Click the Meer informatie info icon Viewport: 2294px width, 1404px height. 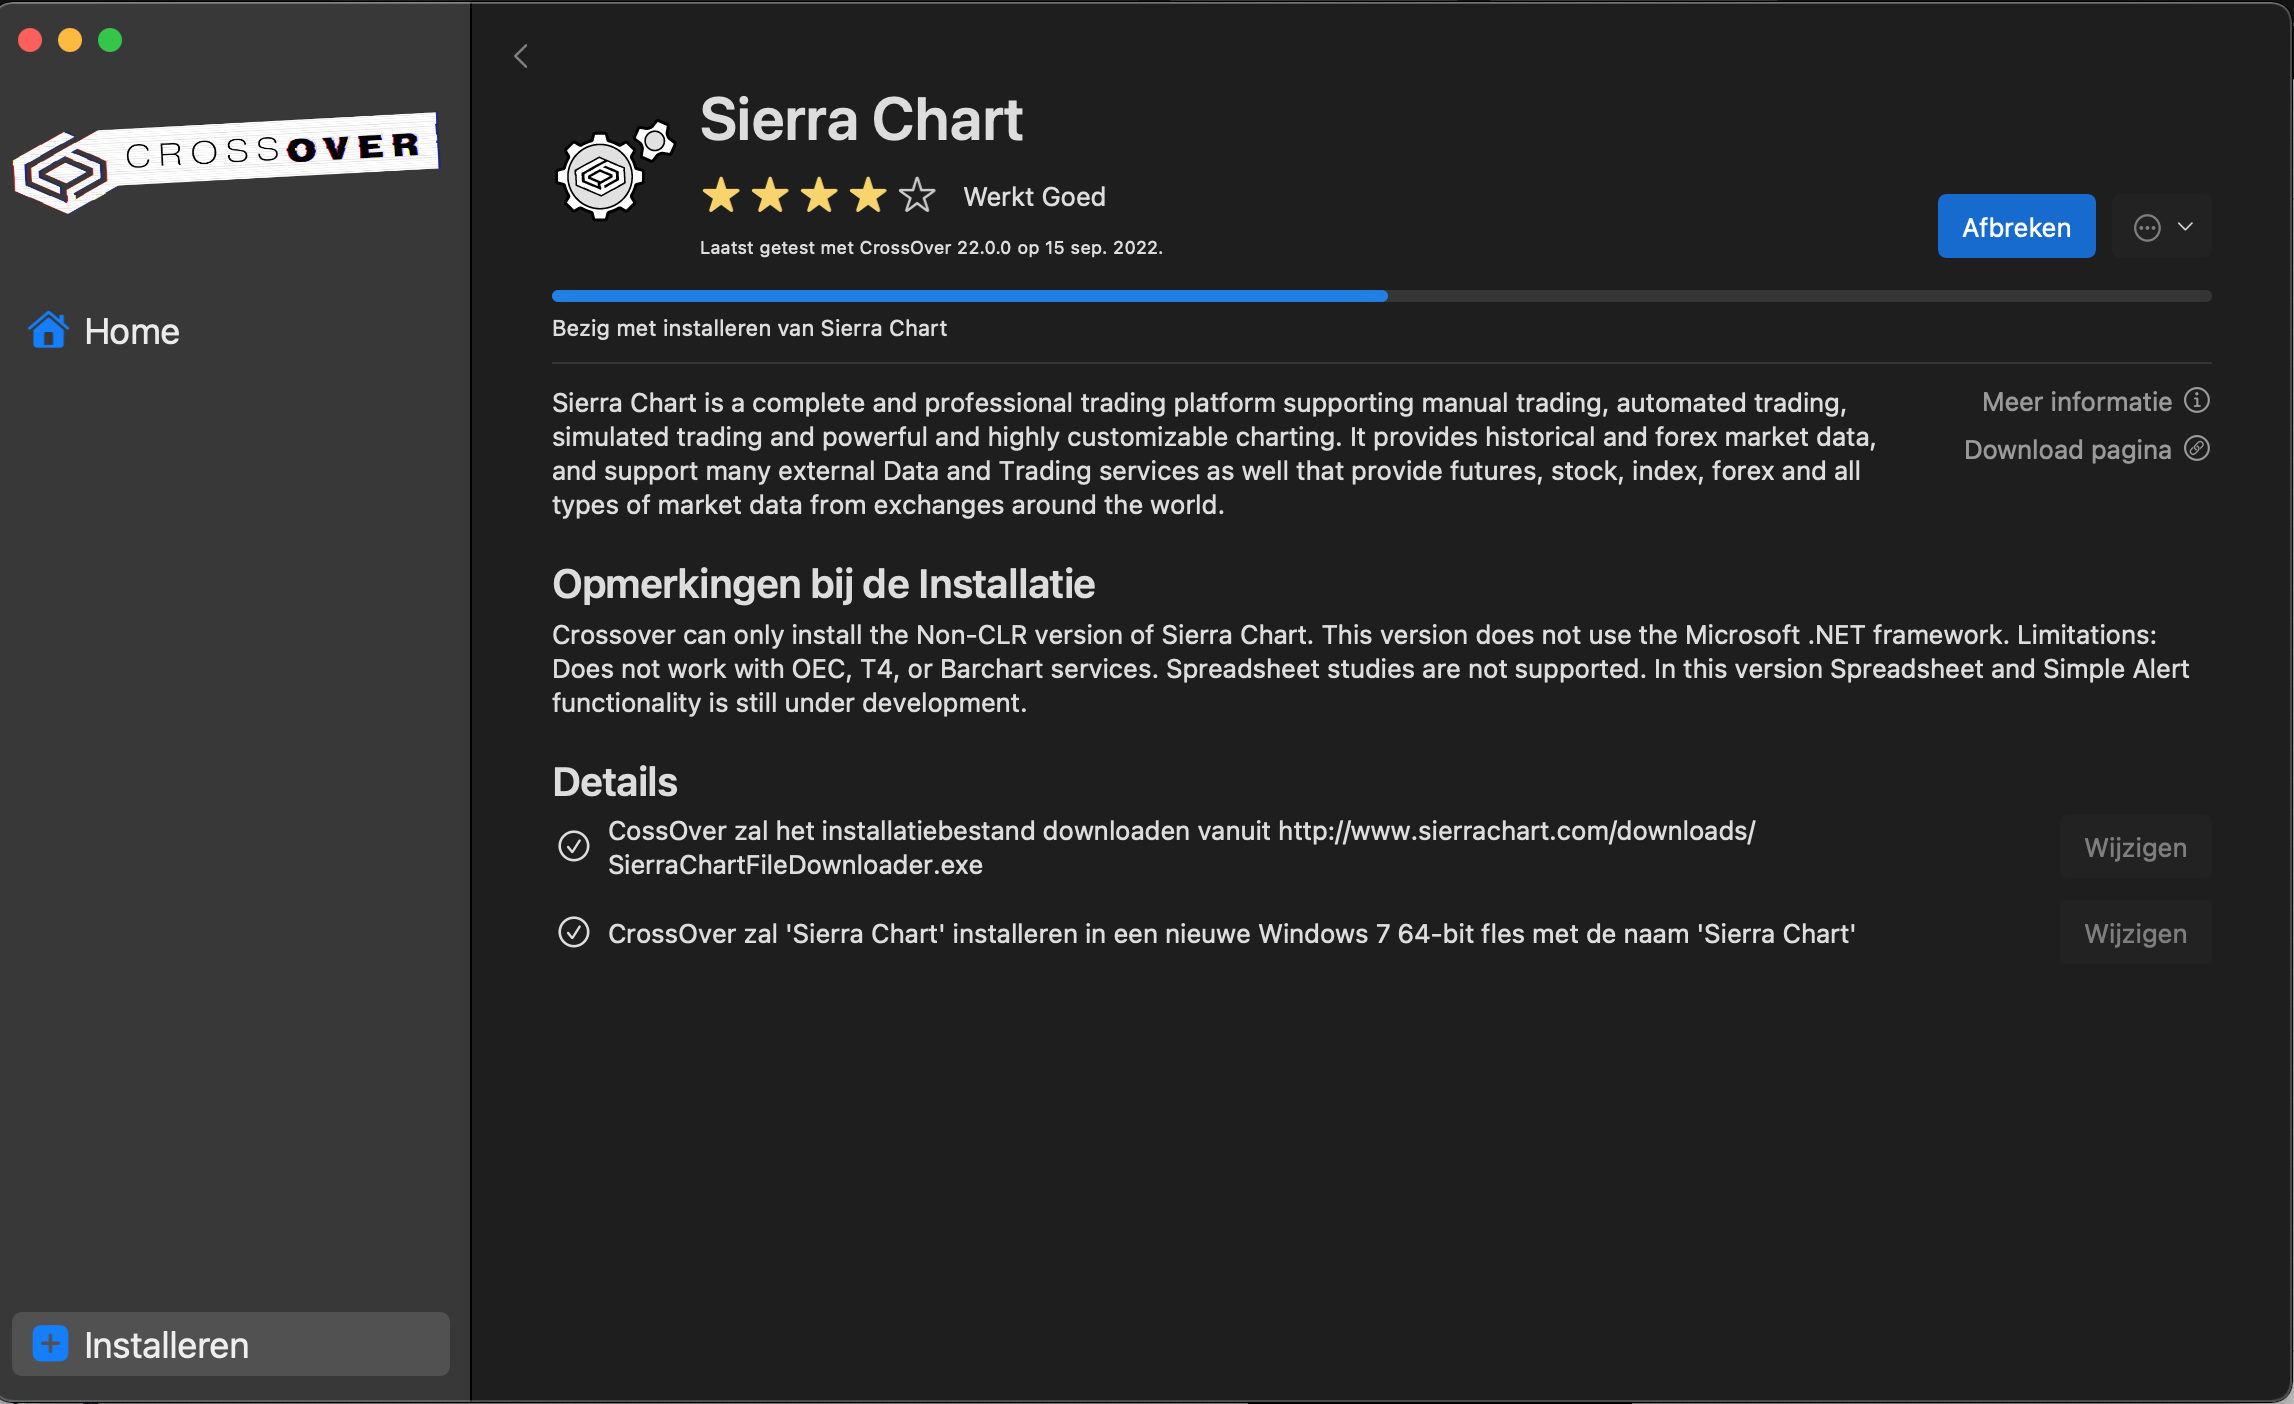(x=2197, y=401)
